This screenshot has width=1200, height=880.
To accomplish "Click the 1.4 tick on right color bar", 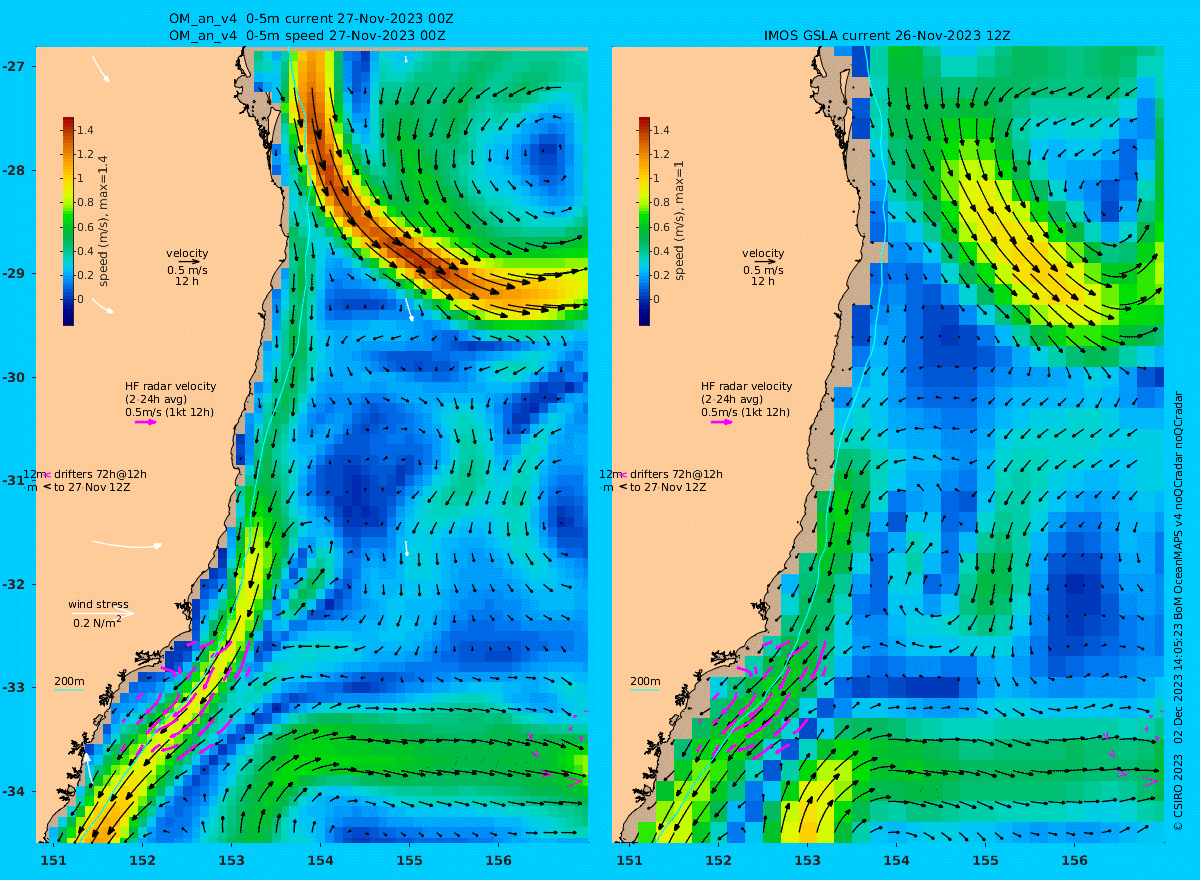I will click(662, 130).
